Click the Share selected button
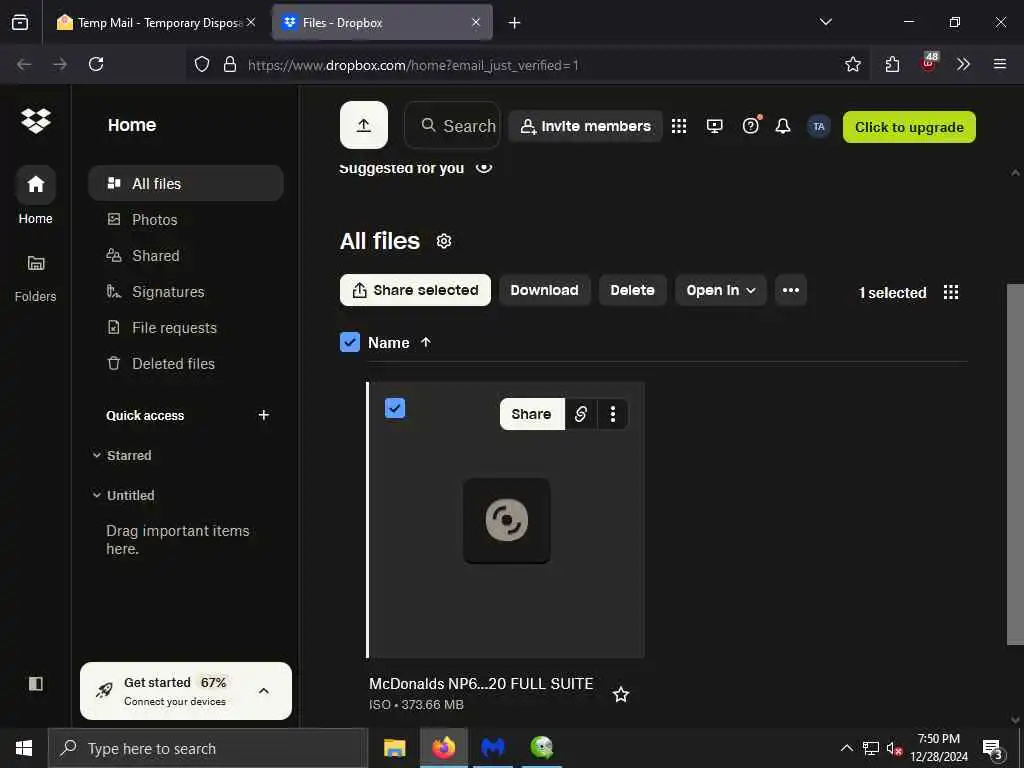 click(415, 290)
